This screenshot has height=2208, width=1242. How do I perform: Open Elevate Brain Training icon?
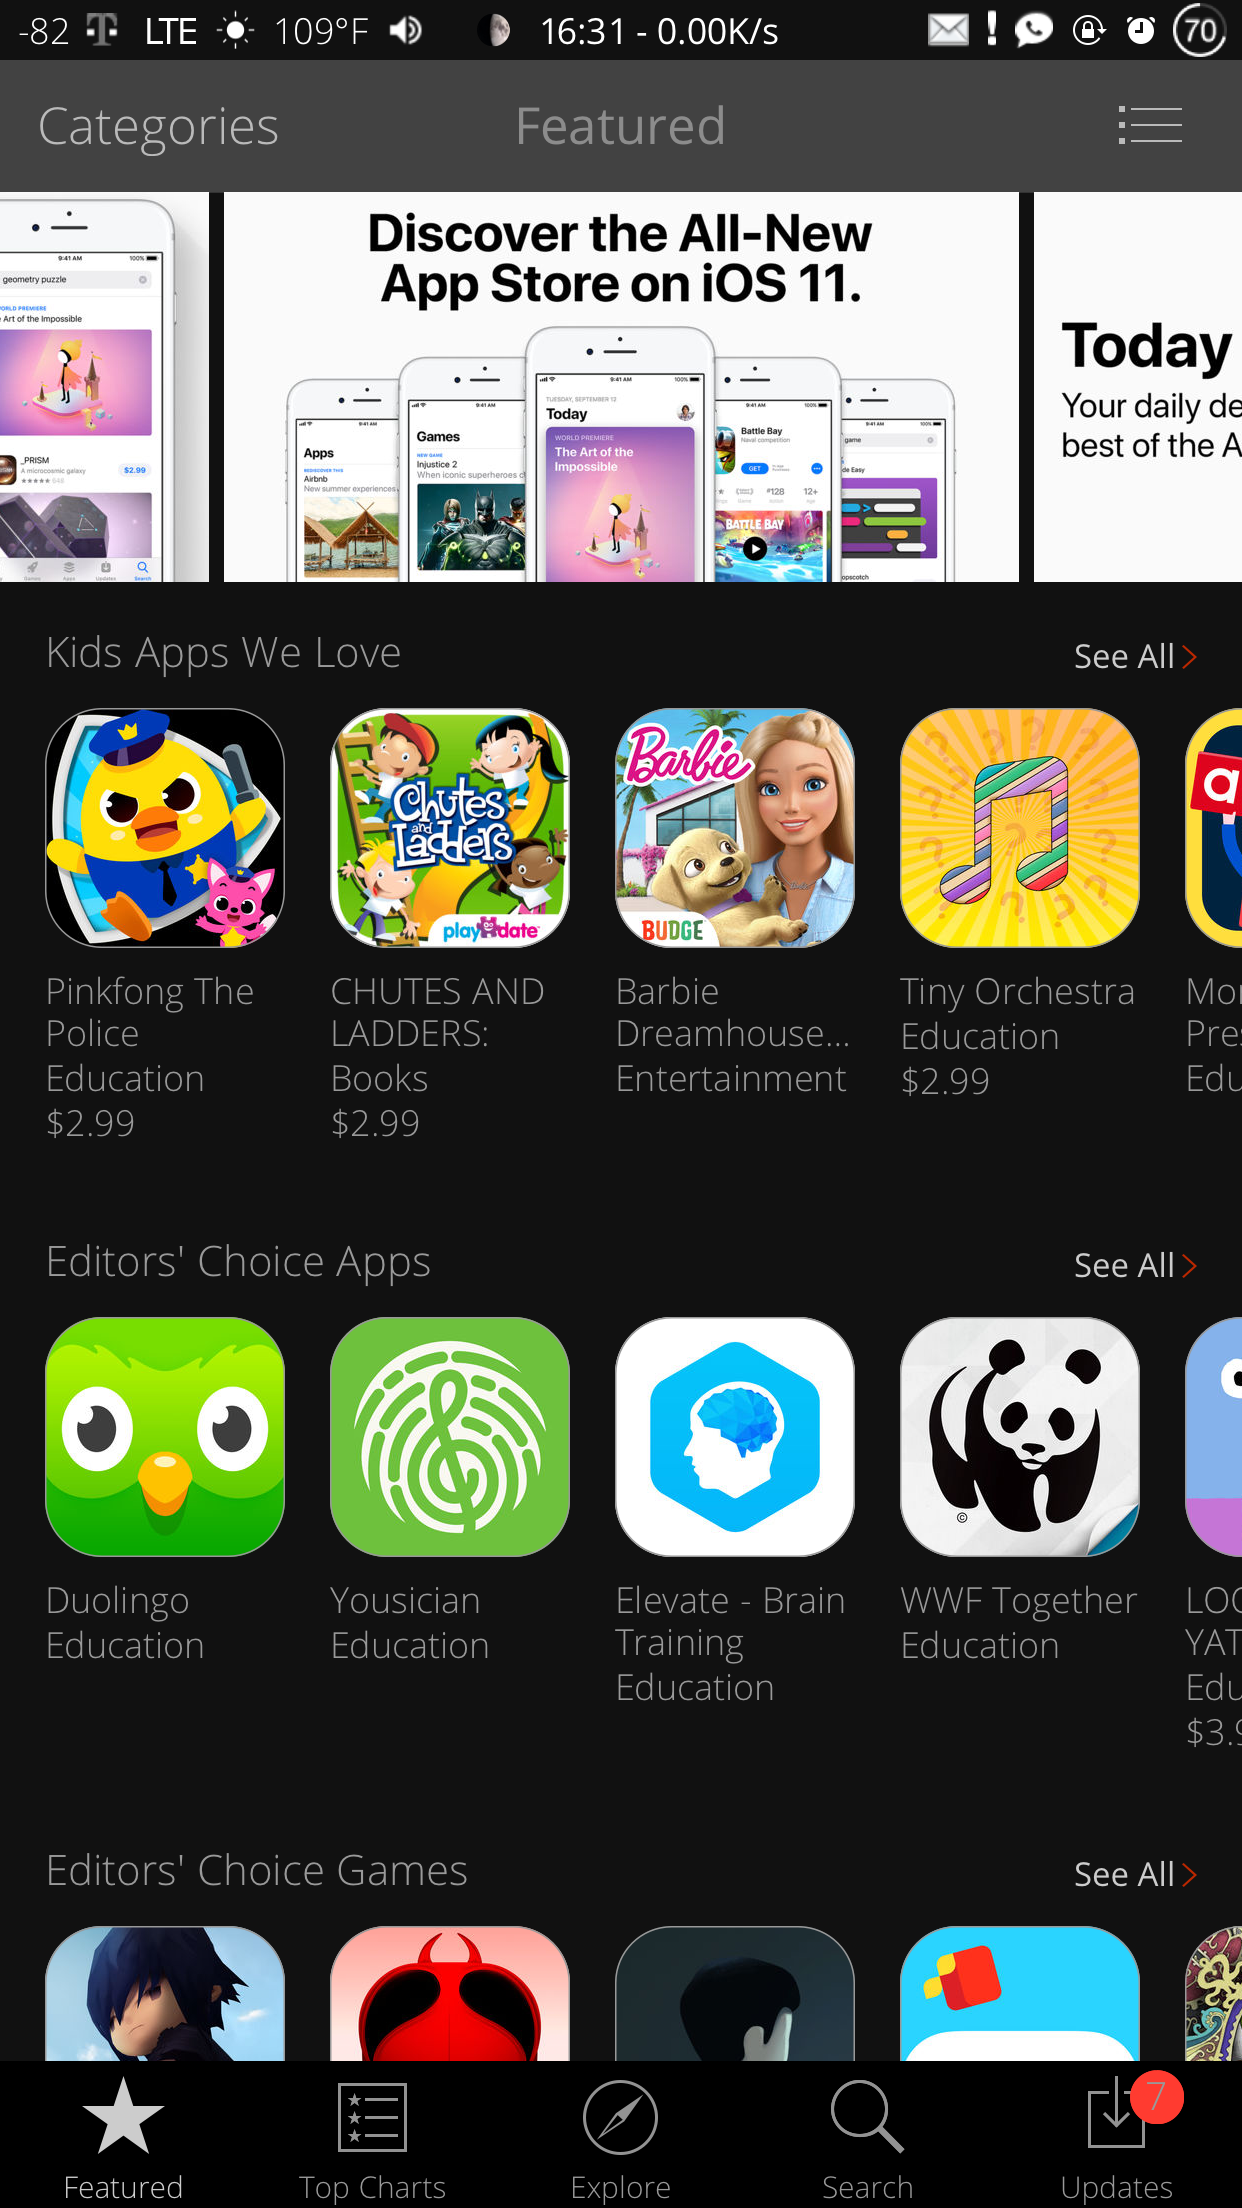click(x=735, y=1436)
